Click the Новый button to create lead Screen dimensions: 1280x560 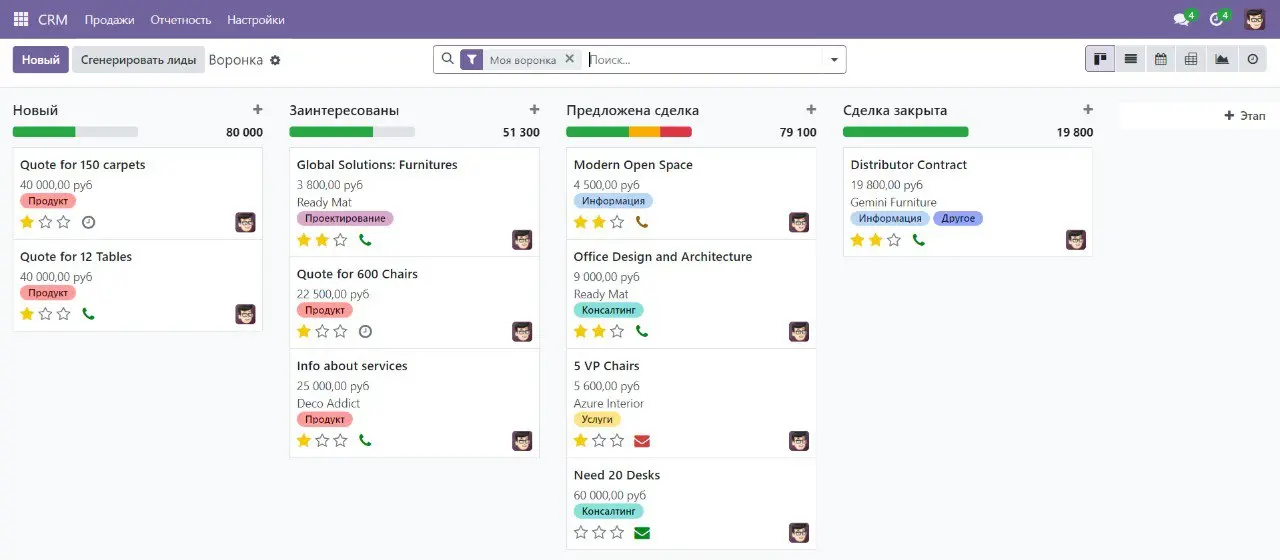tap(41, 60)
